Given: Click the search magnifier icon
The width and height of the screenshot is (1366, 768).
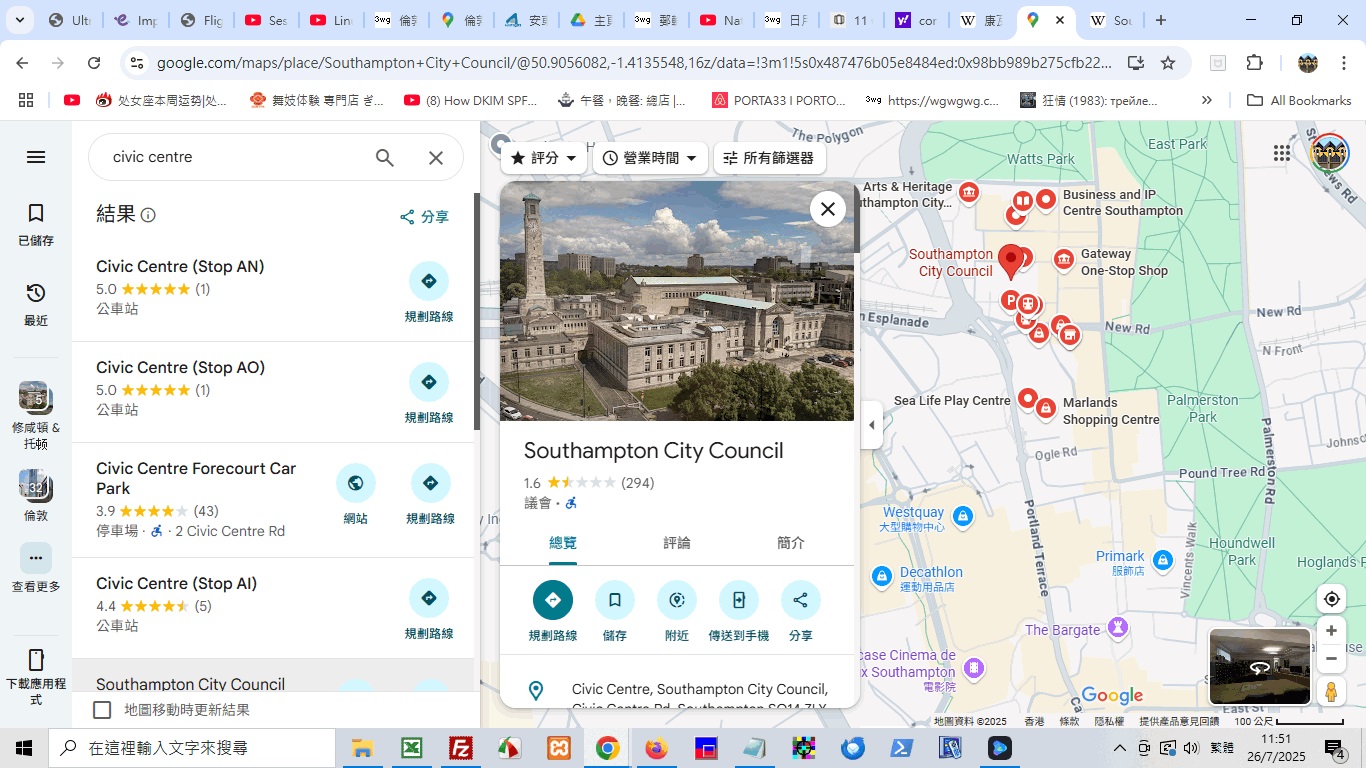Looking at the screenshot, I should 385,158.
